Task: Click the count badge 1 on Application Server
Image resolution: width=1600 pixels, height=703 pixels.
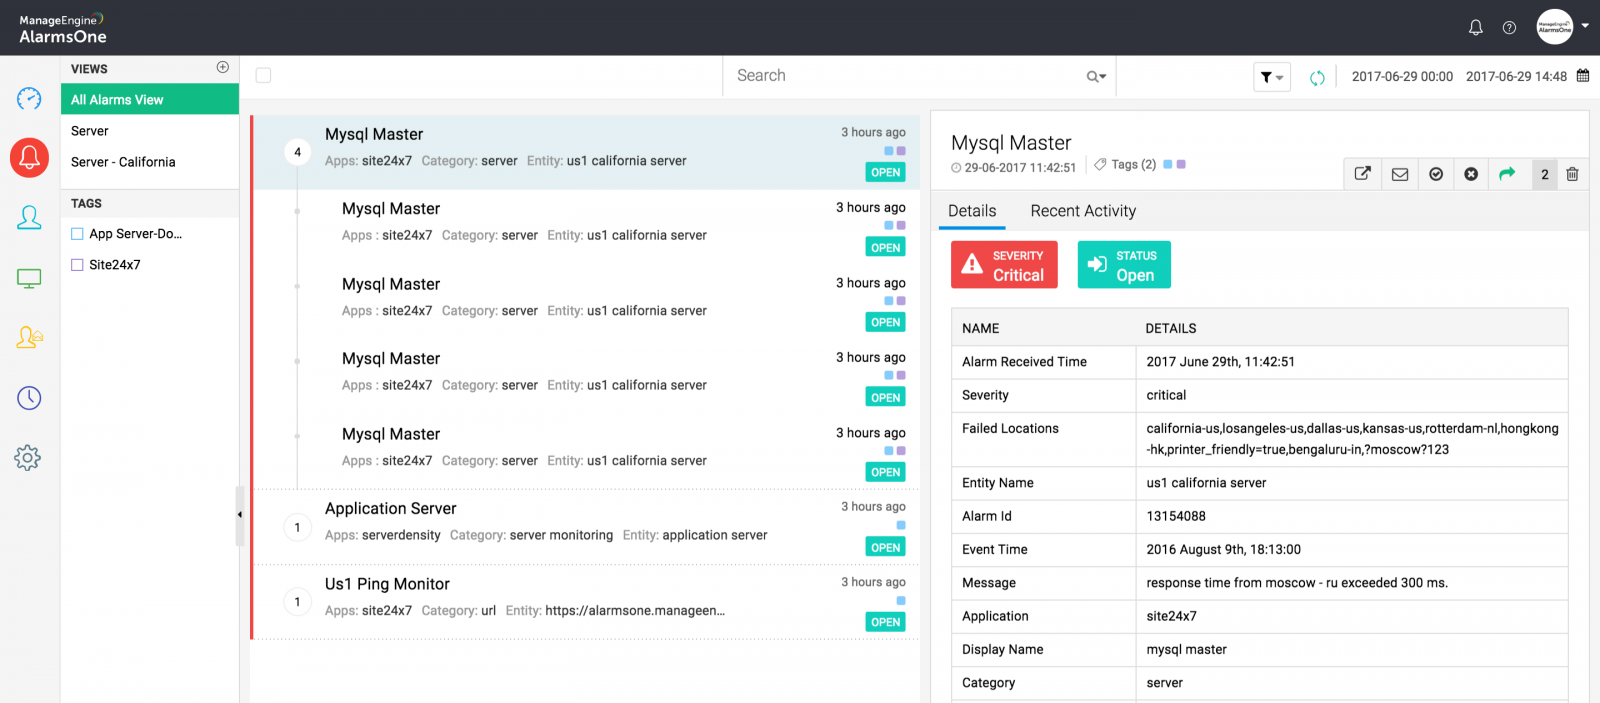Action: pos(297,527)
